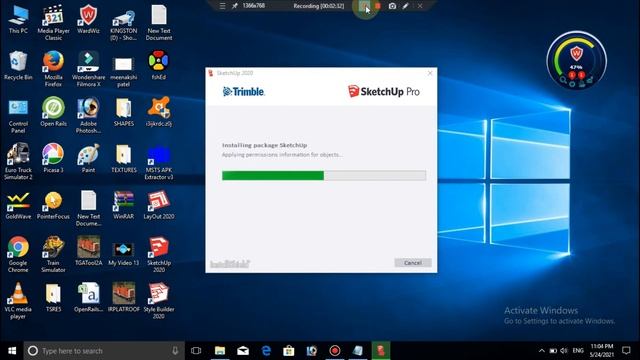Select the TSRE5 folder icon
Screen dimensions: 640x360
(x=53, y=298)
